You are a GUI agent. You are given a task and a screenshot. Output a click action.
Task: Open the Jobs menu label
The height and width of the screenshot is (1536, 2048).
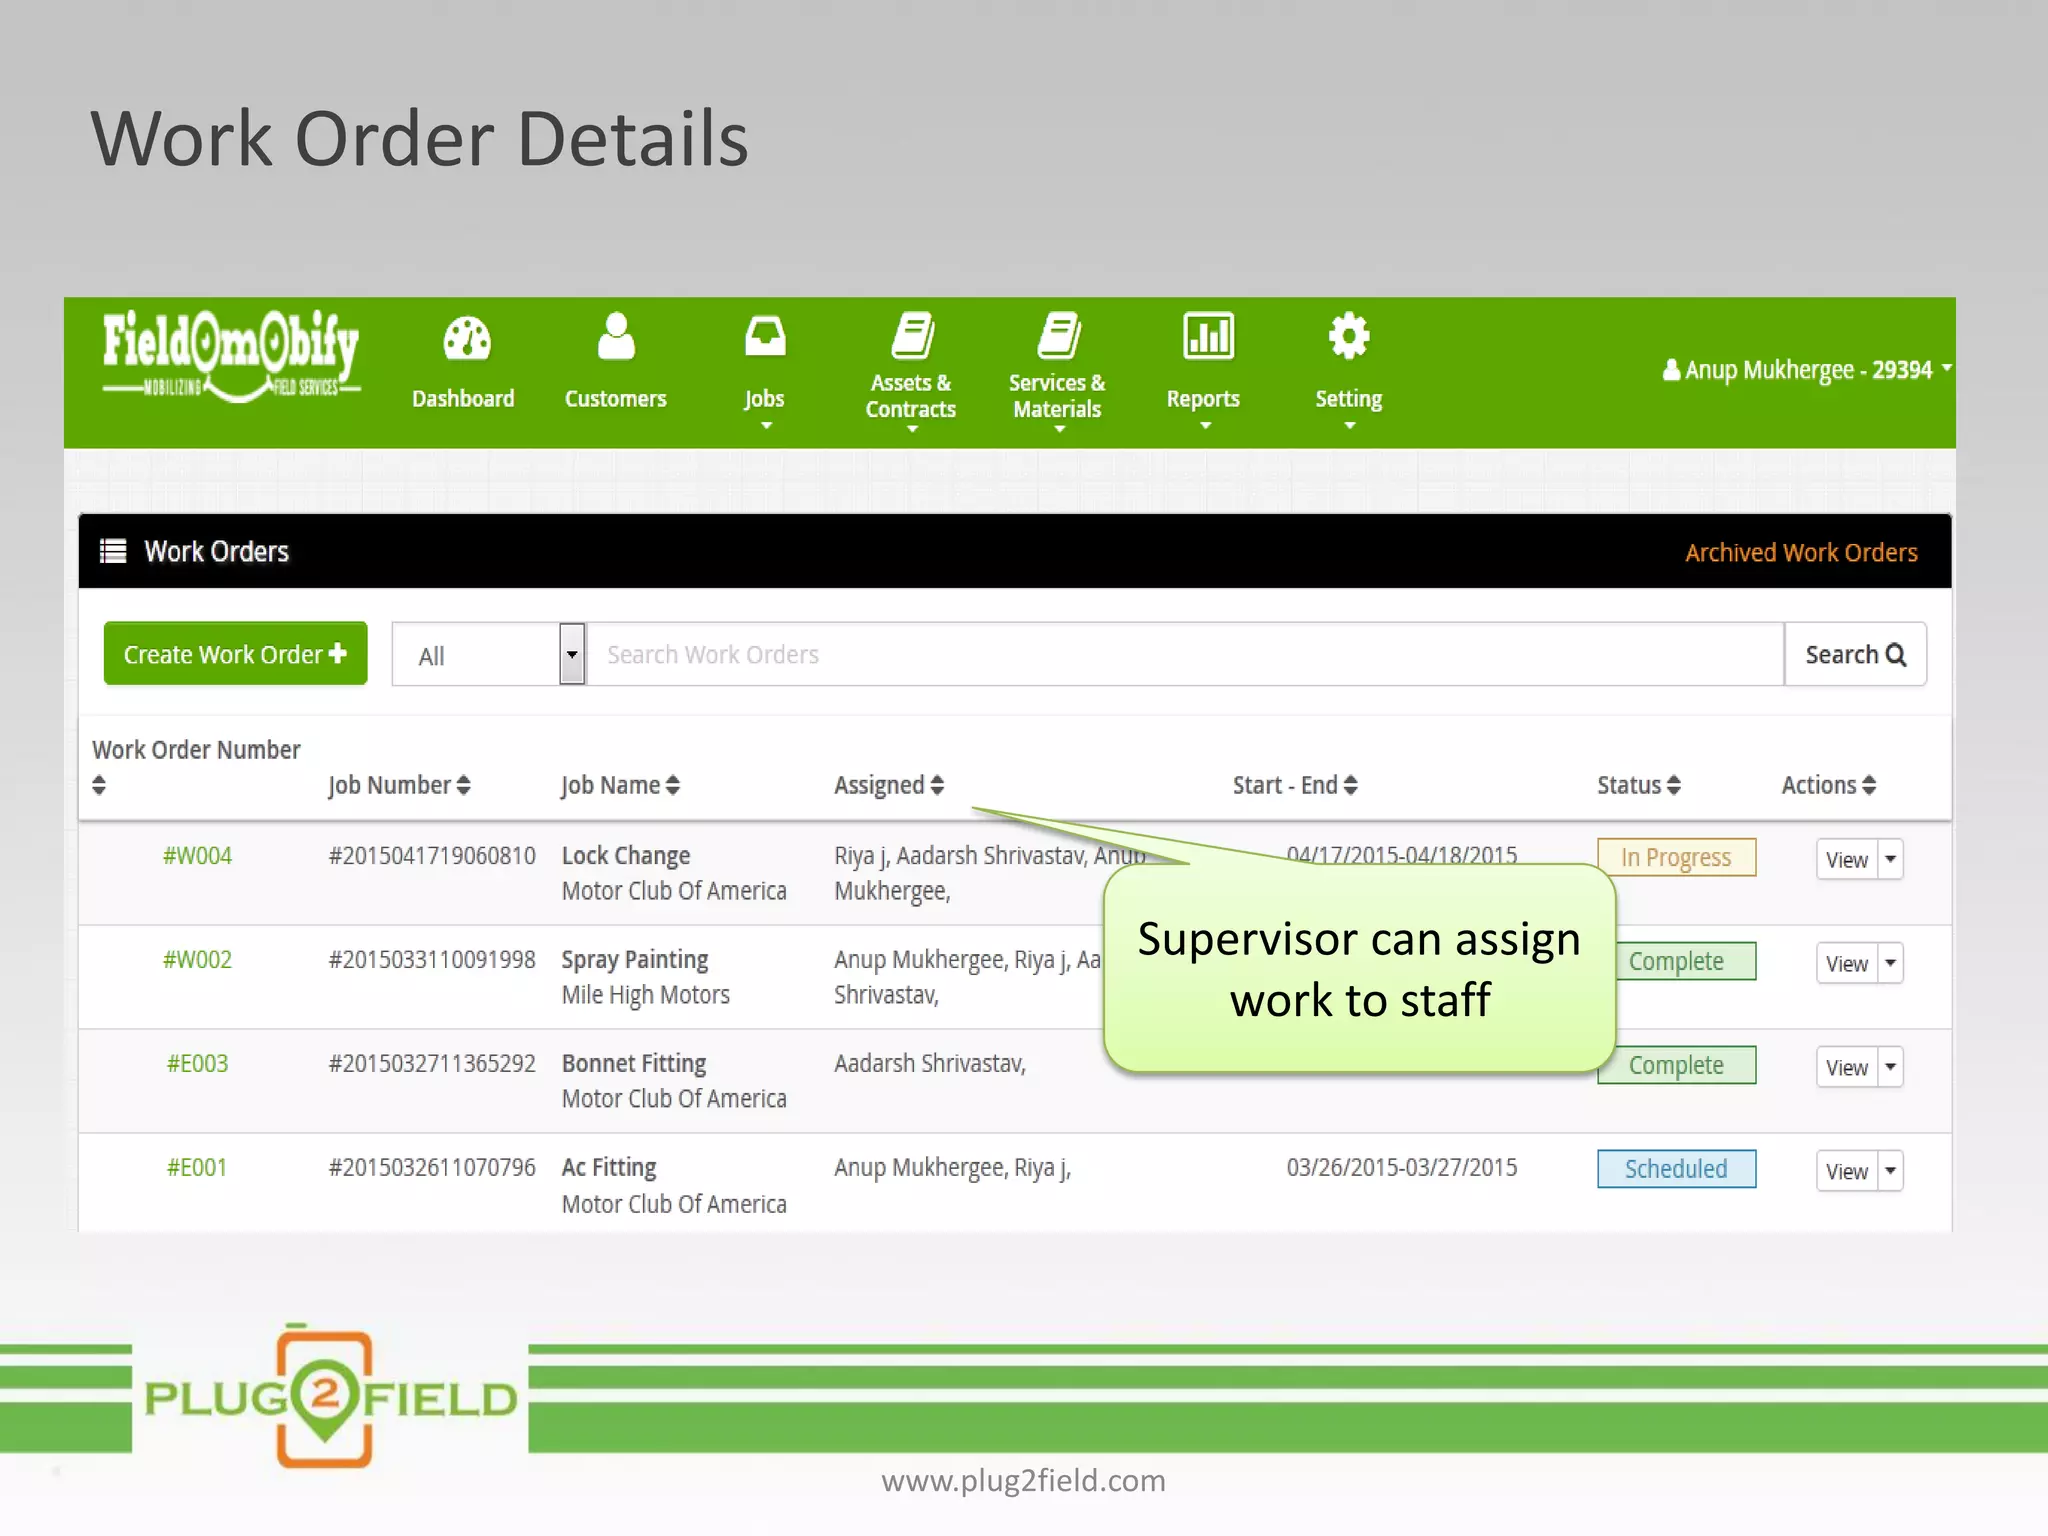(x=764, y=400)
